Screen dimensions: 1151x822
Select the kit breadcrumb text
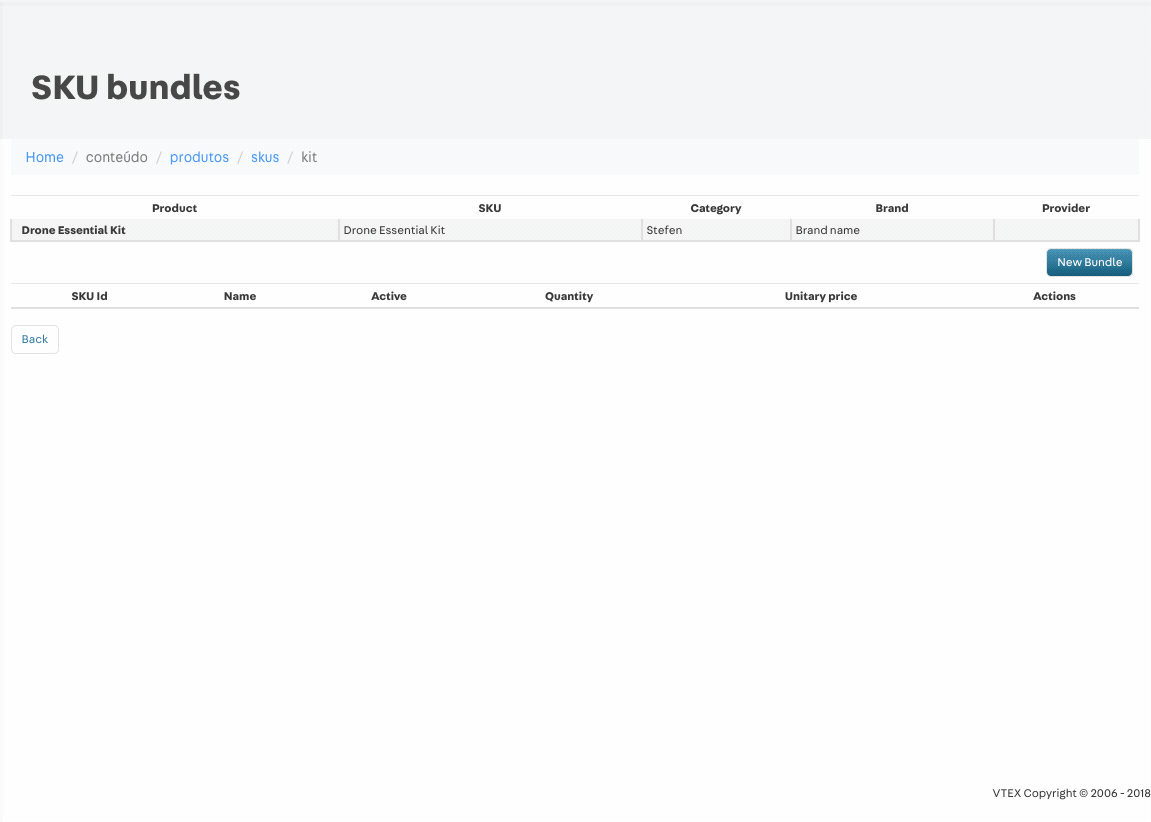[x=309, y=157]
